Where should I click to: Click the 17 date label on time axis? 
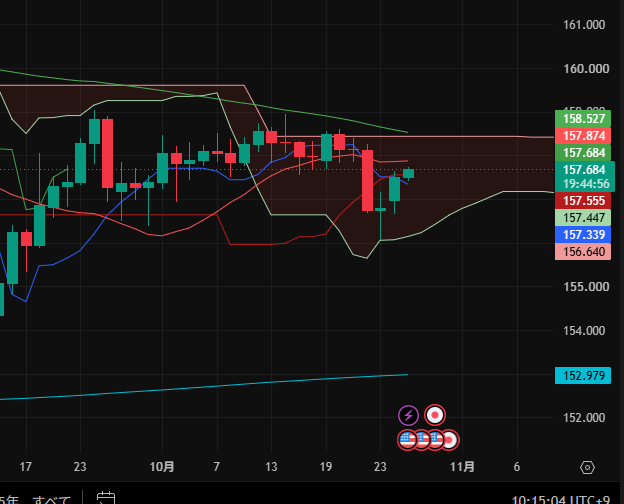(25, 467)
